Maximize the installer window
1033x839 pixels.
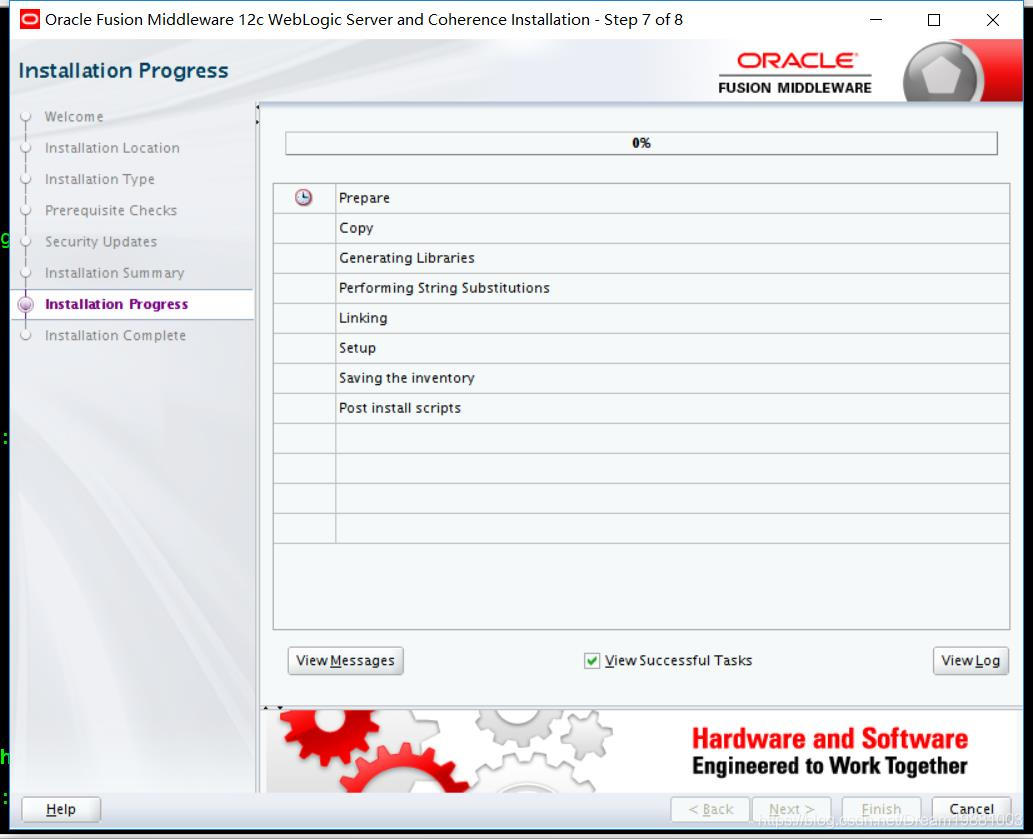(934, 20)
